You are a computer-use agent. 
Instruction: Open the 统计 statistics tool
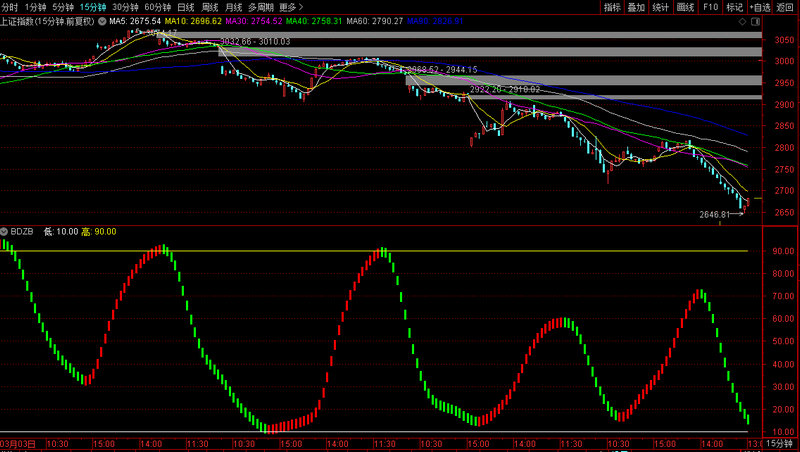(660, 7)
